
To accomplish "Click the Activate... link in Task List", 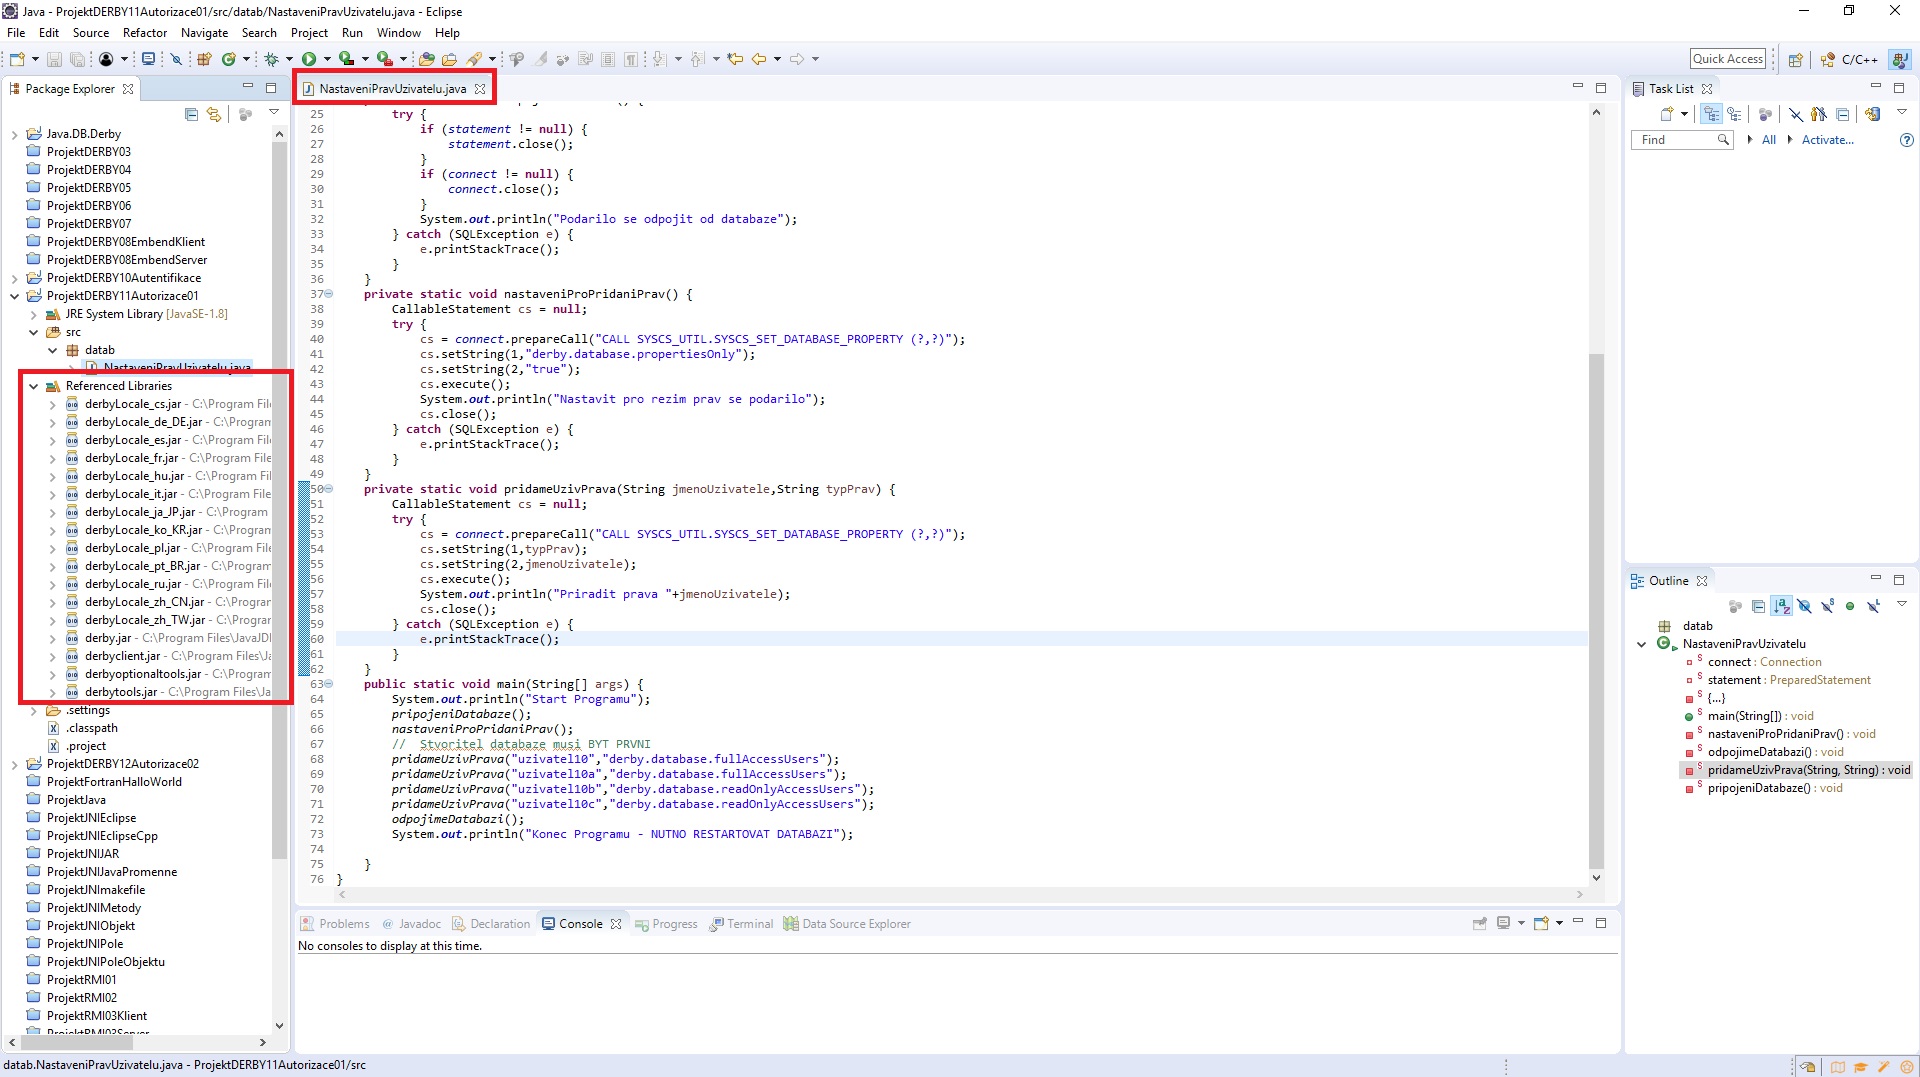I will [x=1827, y=140].
